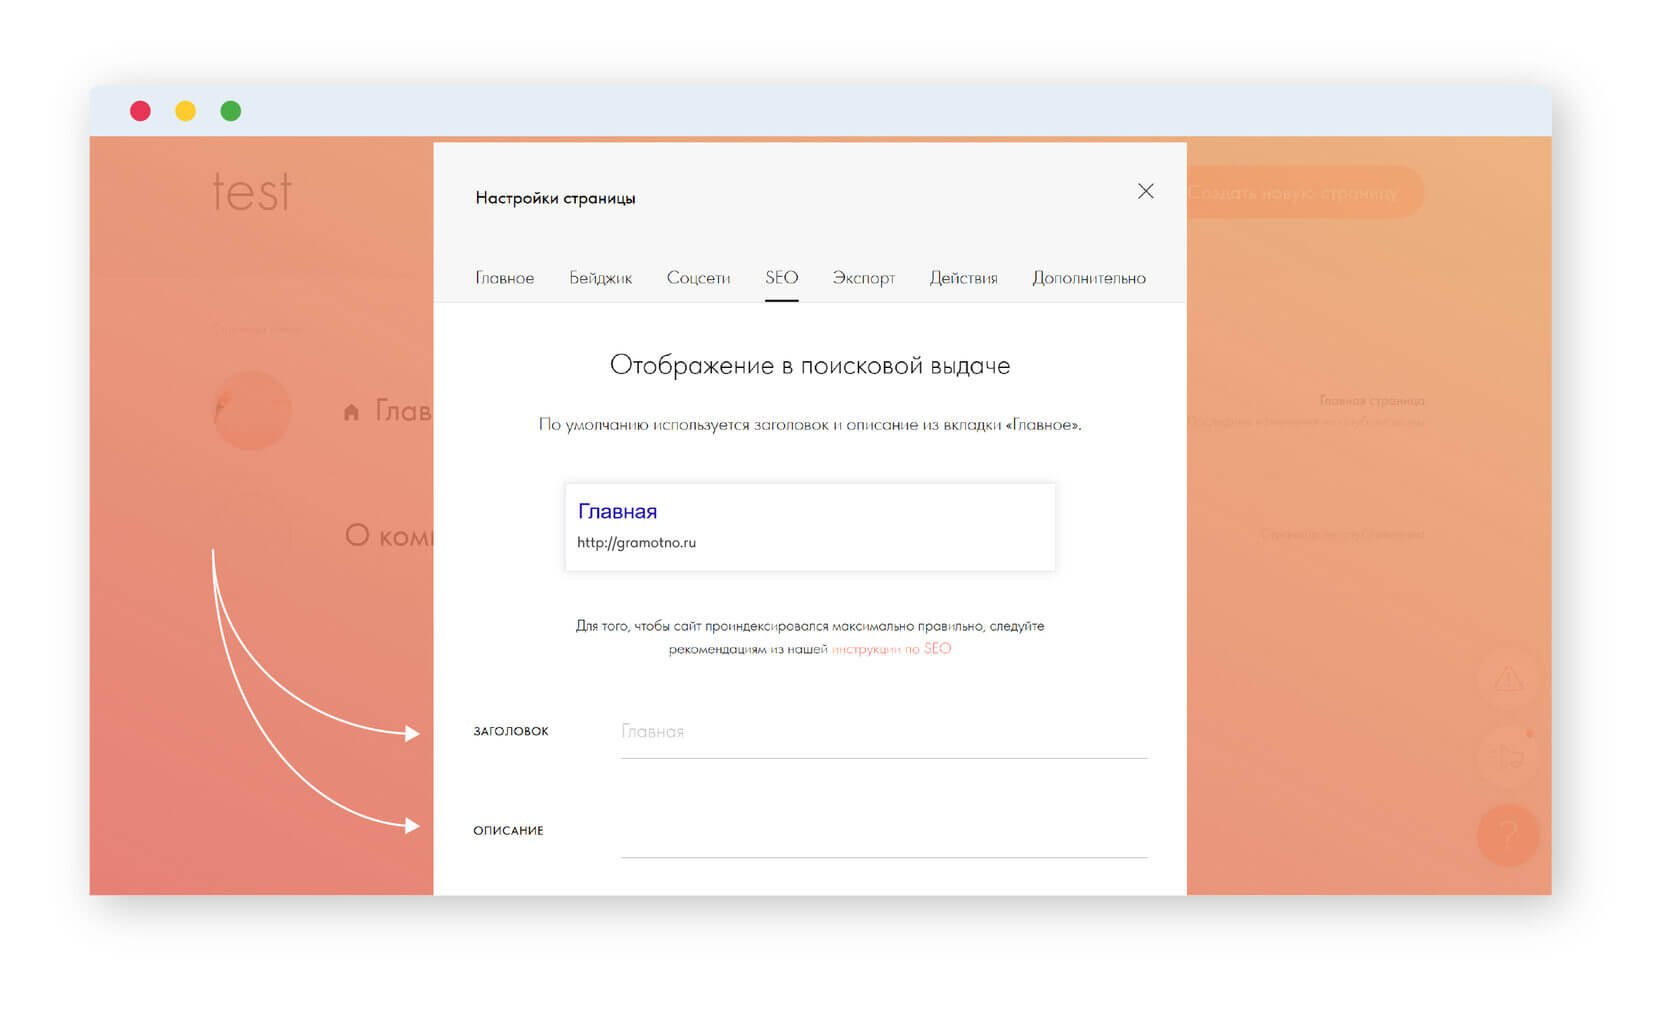Click the home icon beside Глав page
Screen dimensions: 1680x1030
[351, 412]
